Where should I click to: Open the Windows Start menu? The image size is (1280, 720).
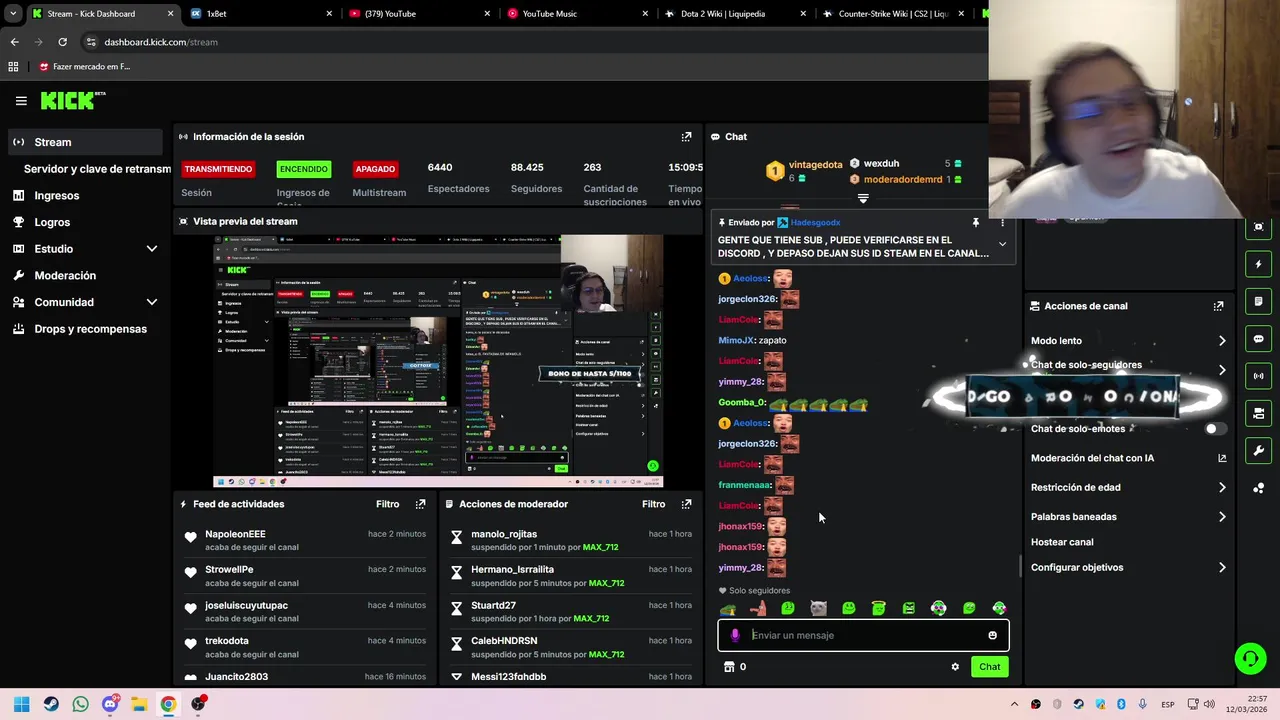click(21, 704)
